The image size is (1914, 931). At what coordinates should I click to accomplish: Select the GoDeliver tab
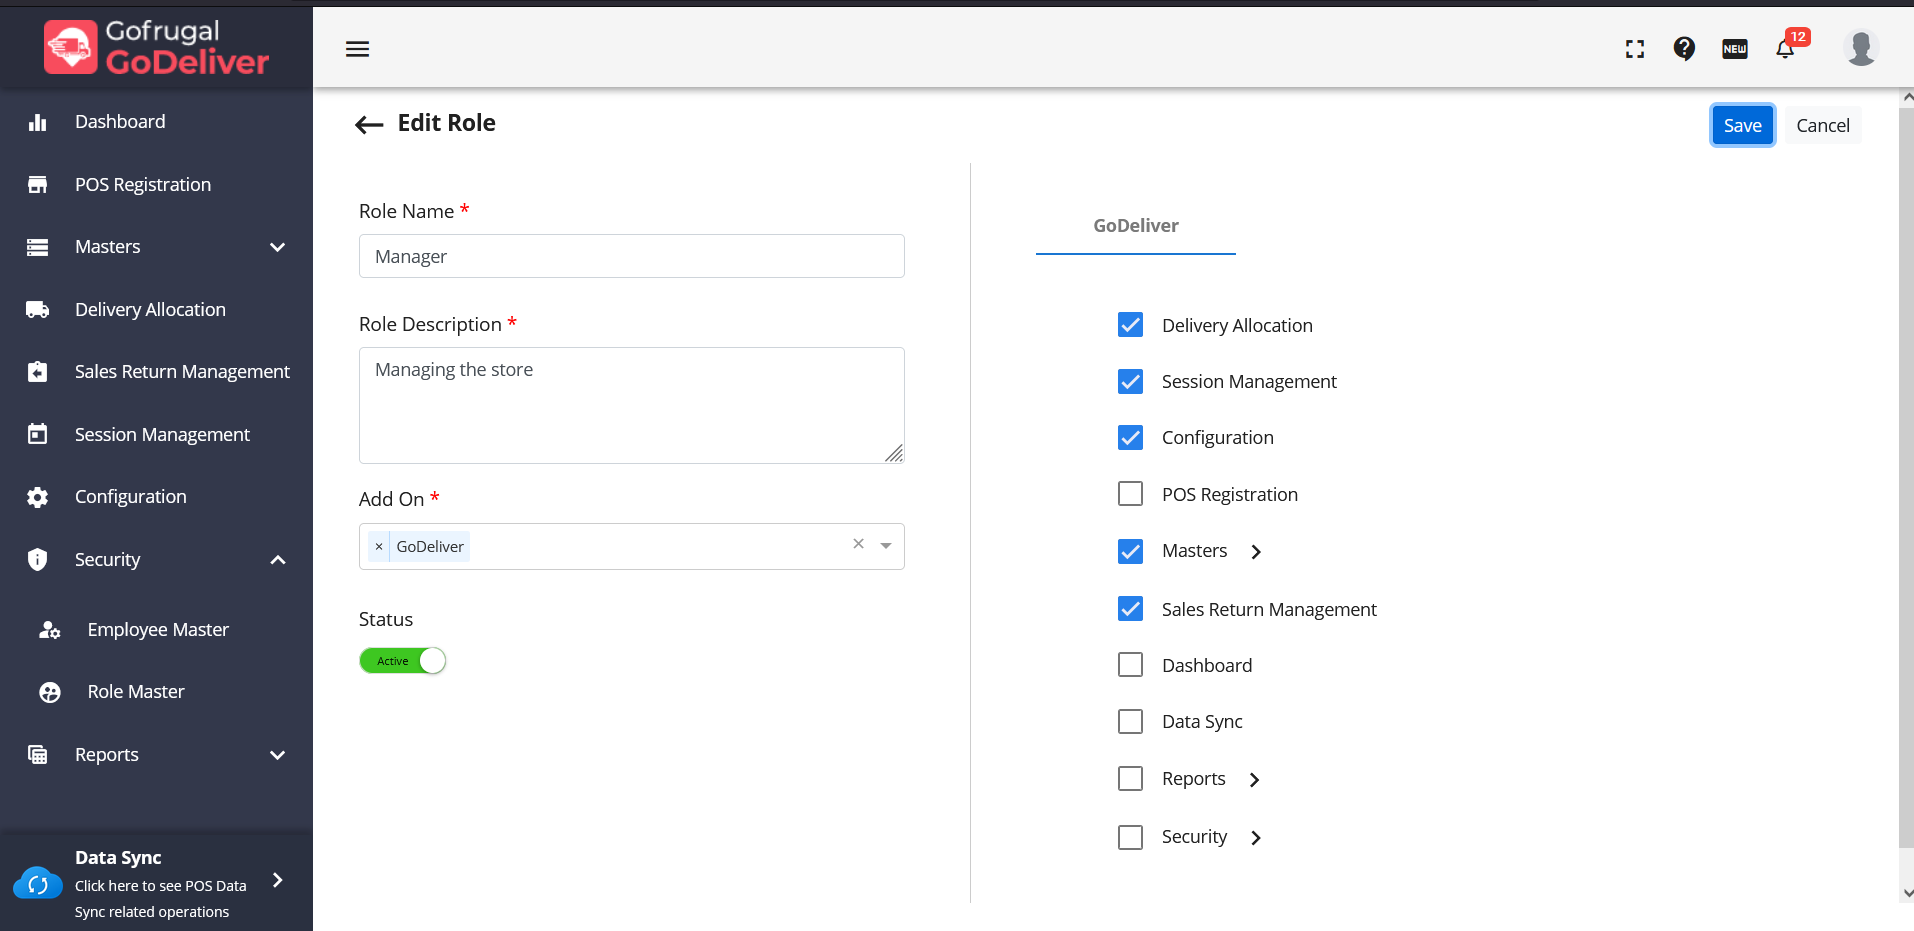click(x=1135, y=226)
